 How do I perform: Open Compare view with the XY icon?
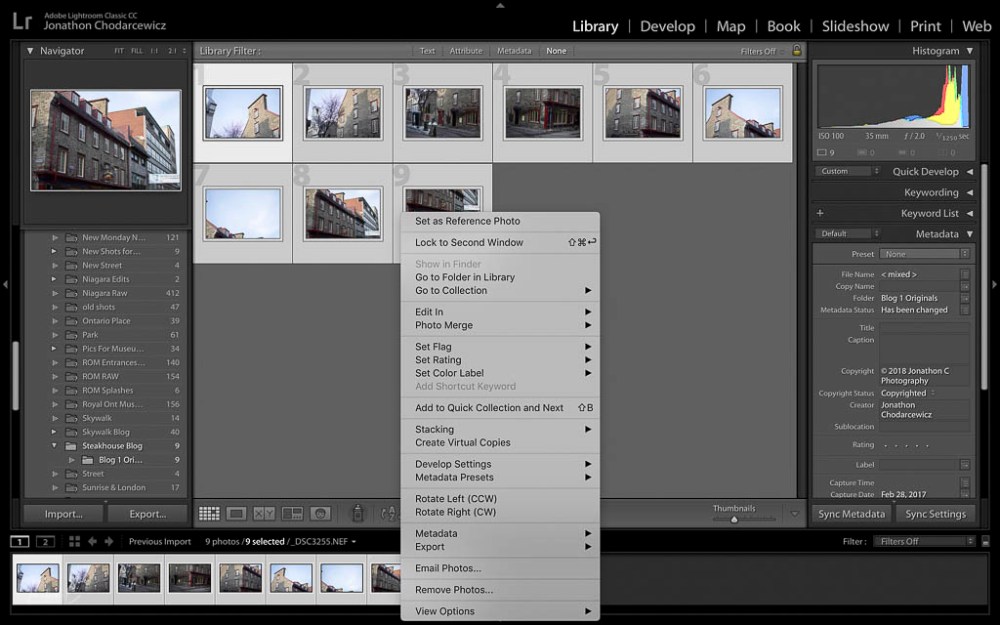tap(263, 513)
